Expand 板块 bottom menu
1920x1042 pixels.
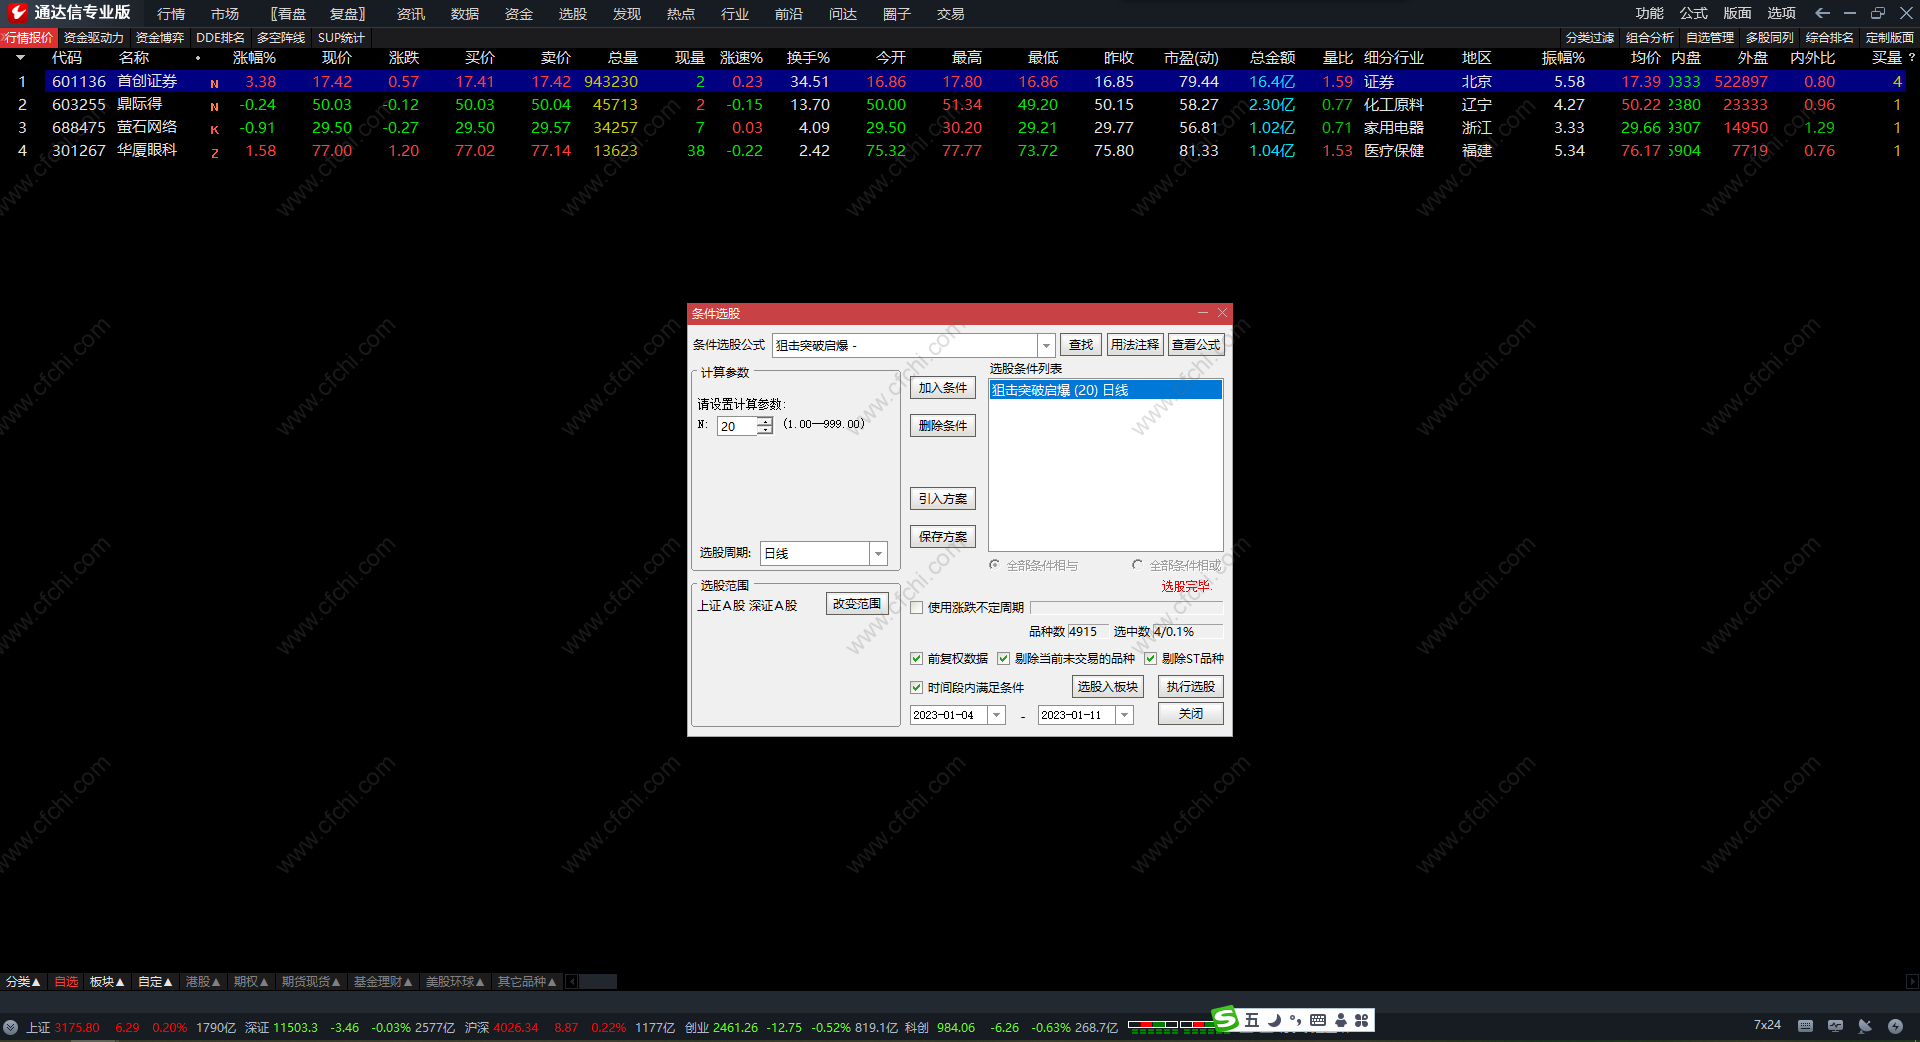pyautogui.click(x=107, y=982)
